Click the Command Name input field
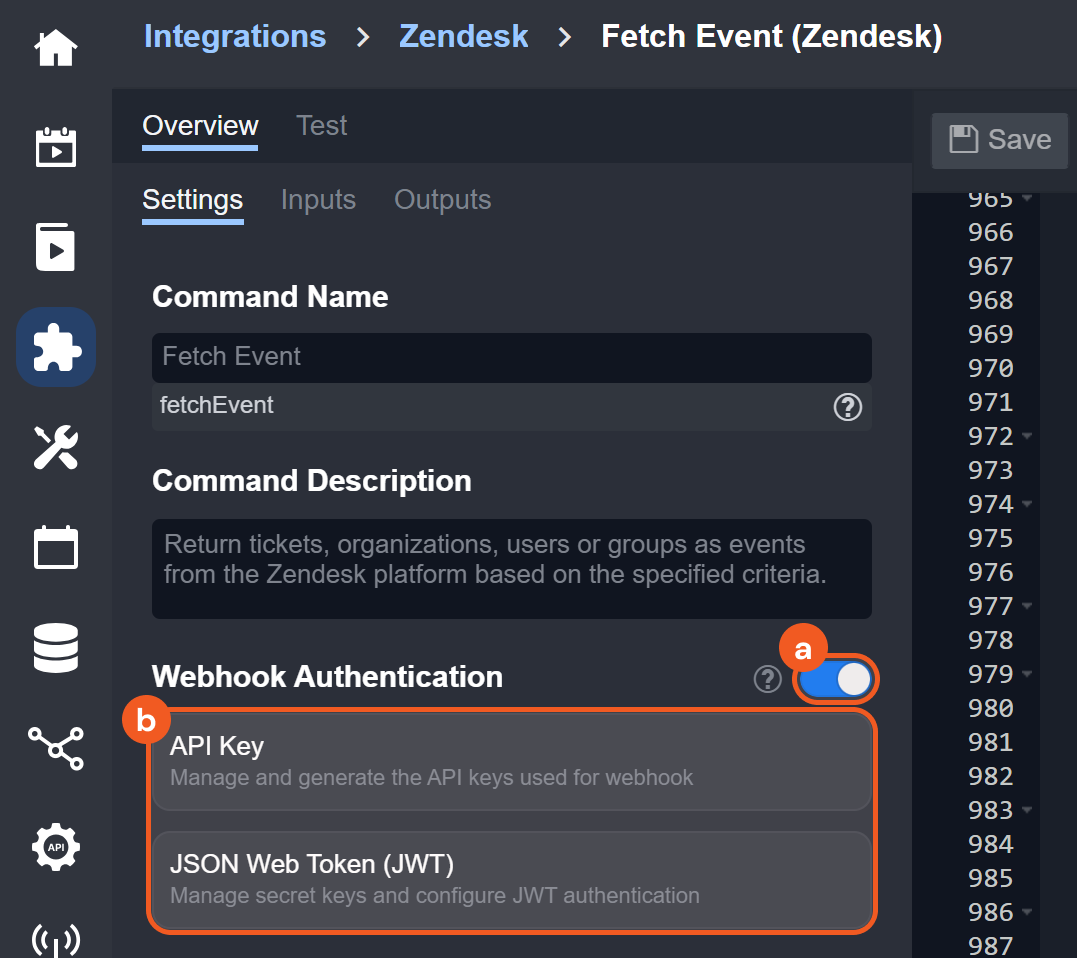This screenshot has height=958, width=1077. [511, 357]
